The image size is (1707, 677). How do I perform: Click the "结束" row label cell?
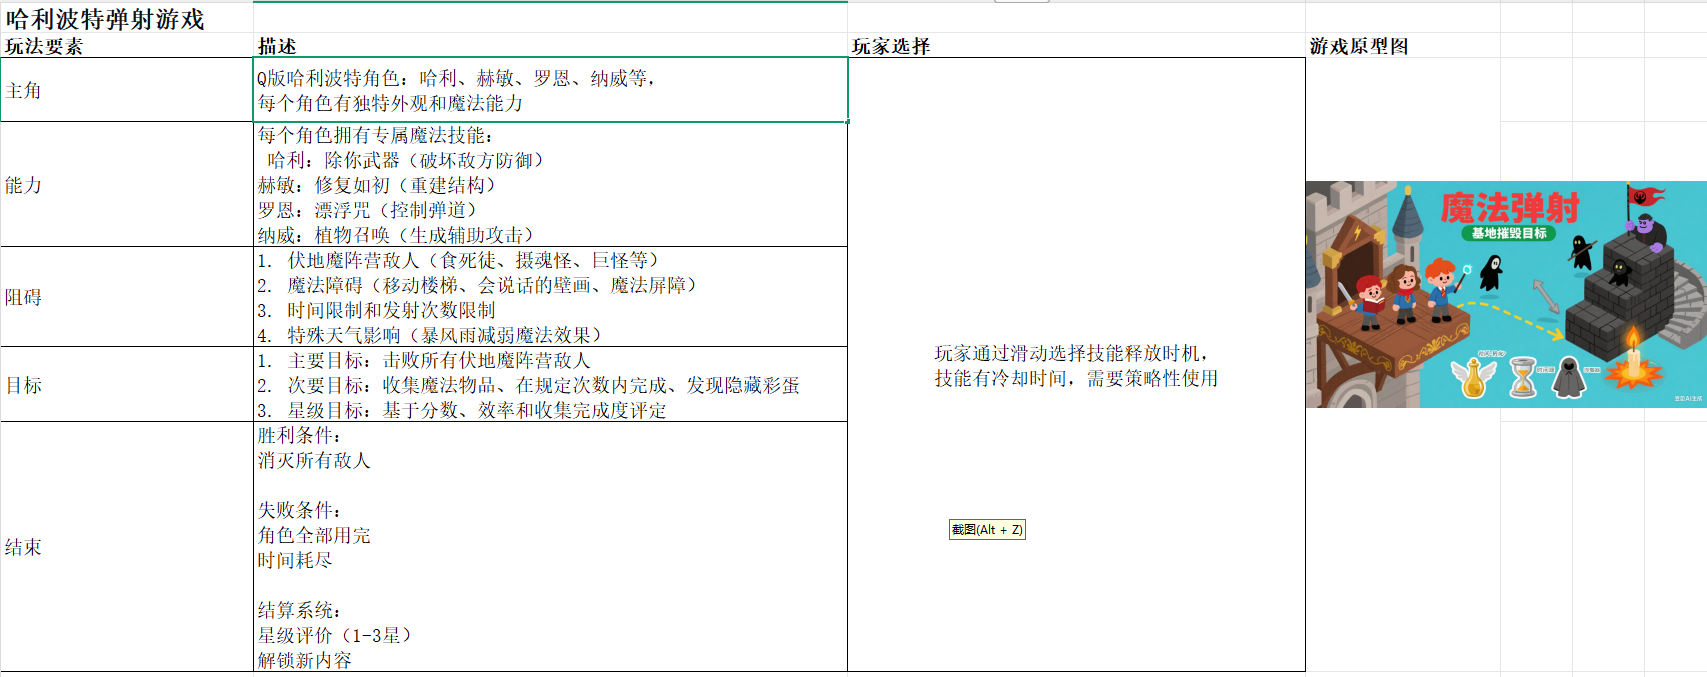point(127,547)
